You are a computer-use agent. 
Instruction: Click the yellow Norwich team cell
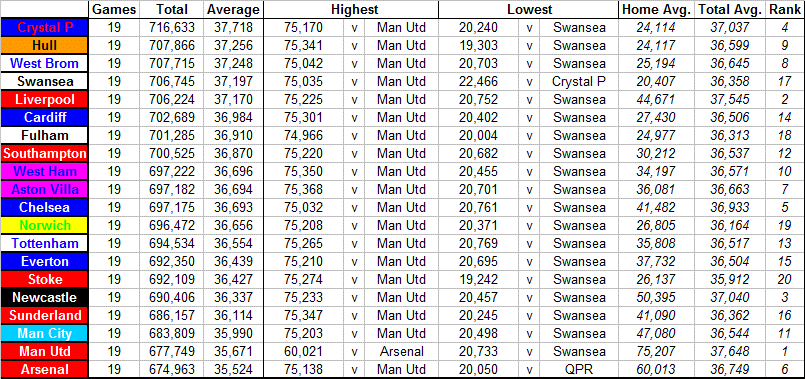pos(45,225)
